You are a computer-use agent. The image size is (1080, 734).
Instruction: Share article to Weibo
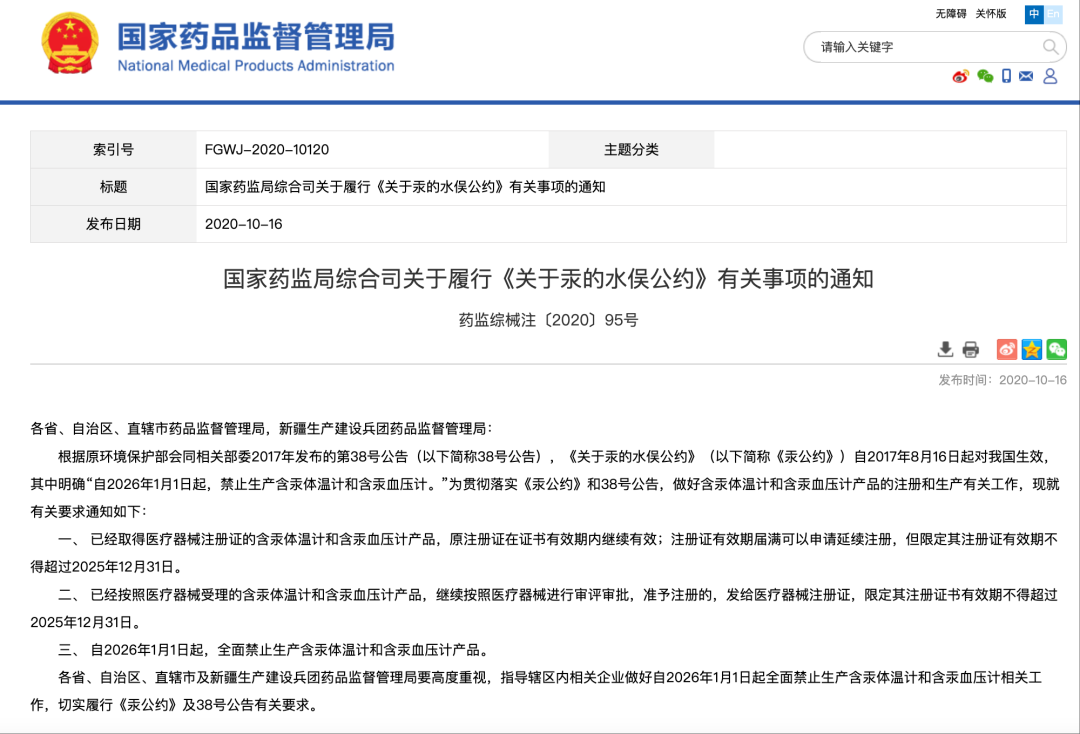1007,349
